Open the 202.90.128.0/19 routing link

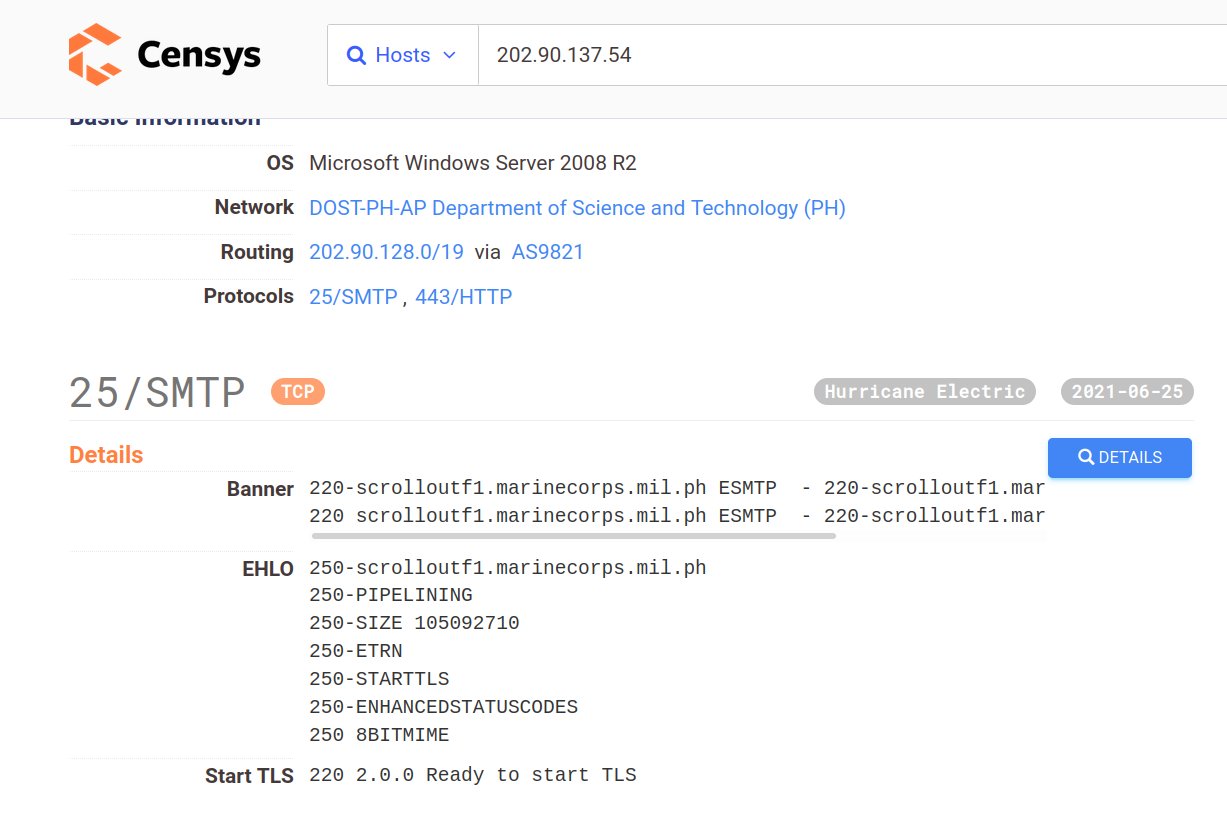[x=386, y=252]
